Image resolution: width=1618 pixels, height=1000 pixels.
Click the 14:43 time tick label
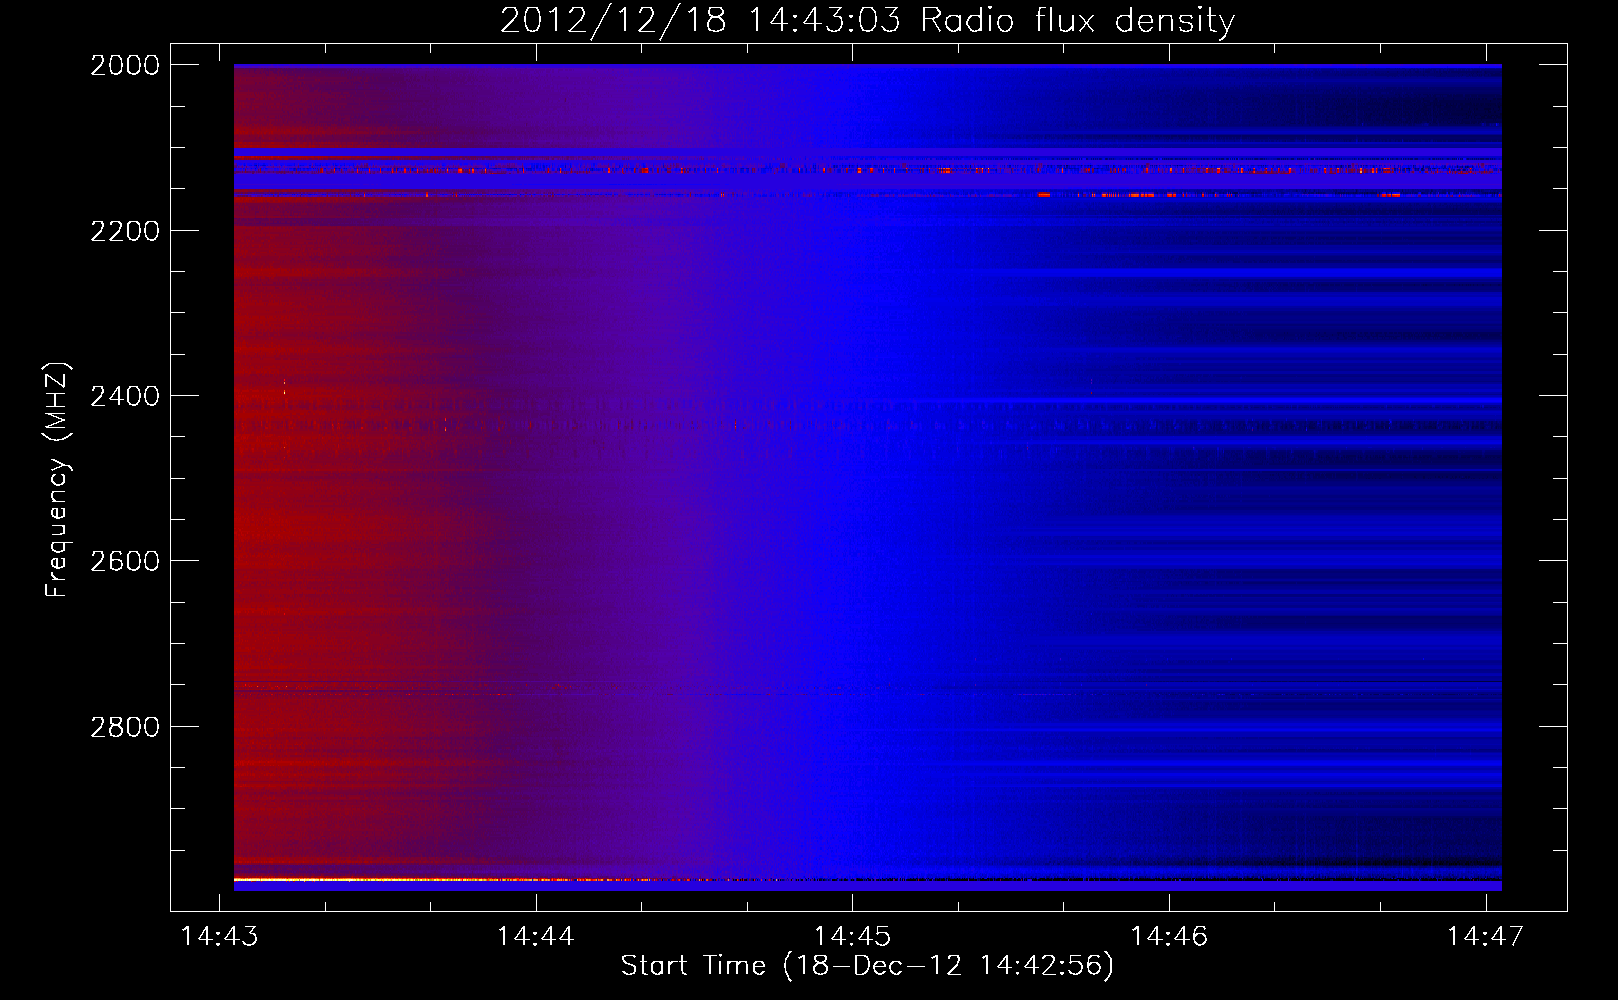219,936
